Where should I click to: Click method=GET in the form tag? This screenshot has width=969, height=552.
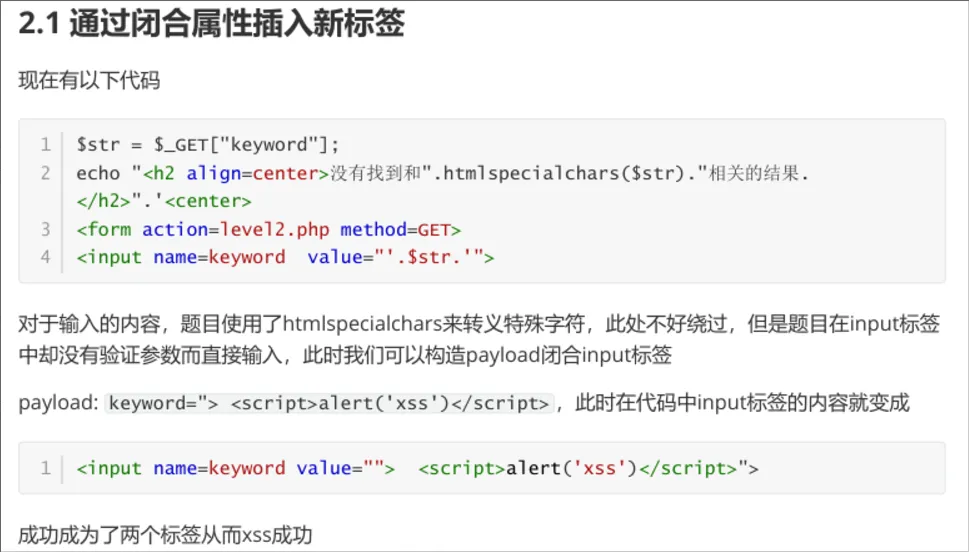[x=400, y=229]
